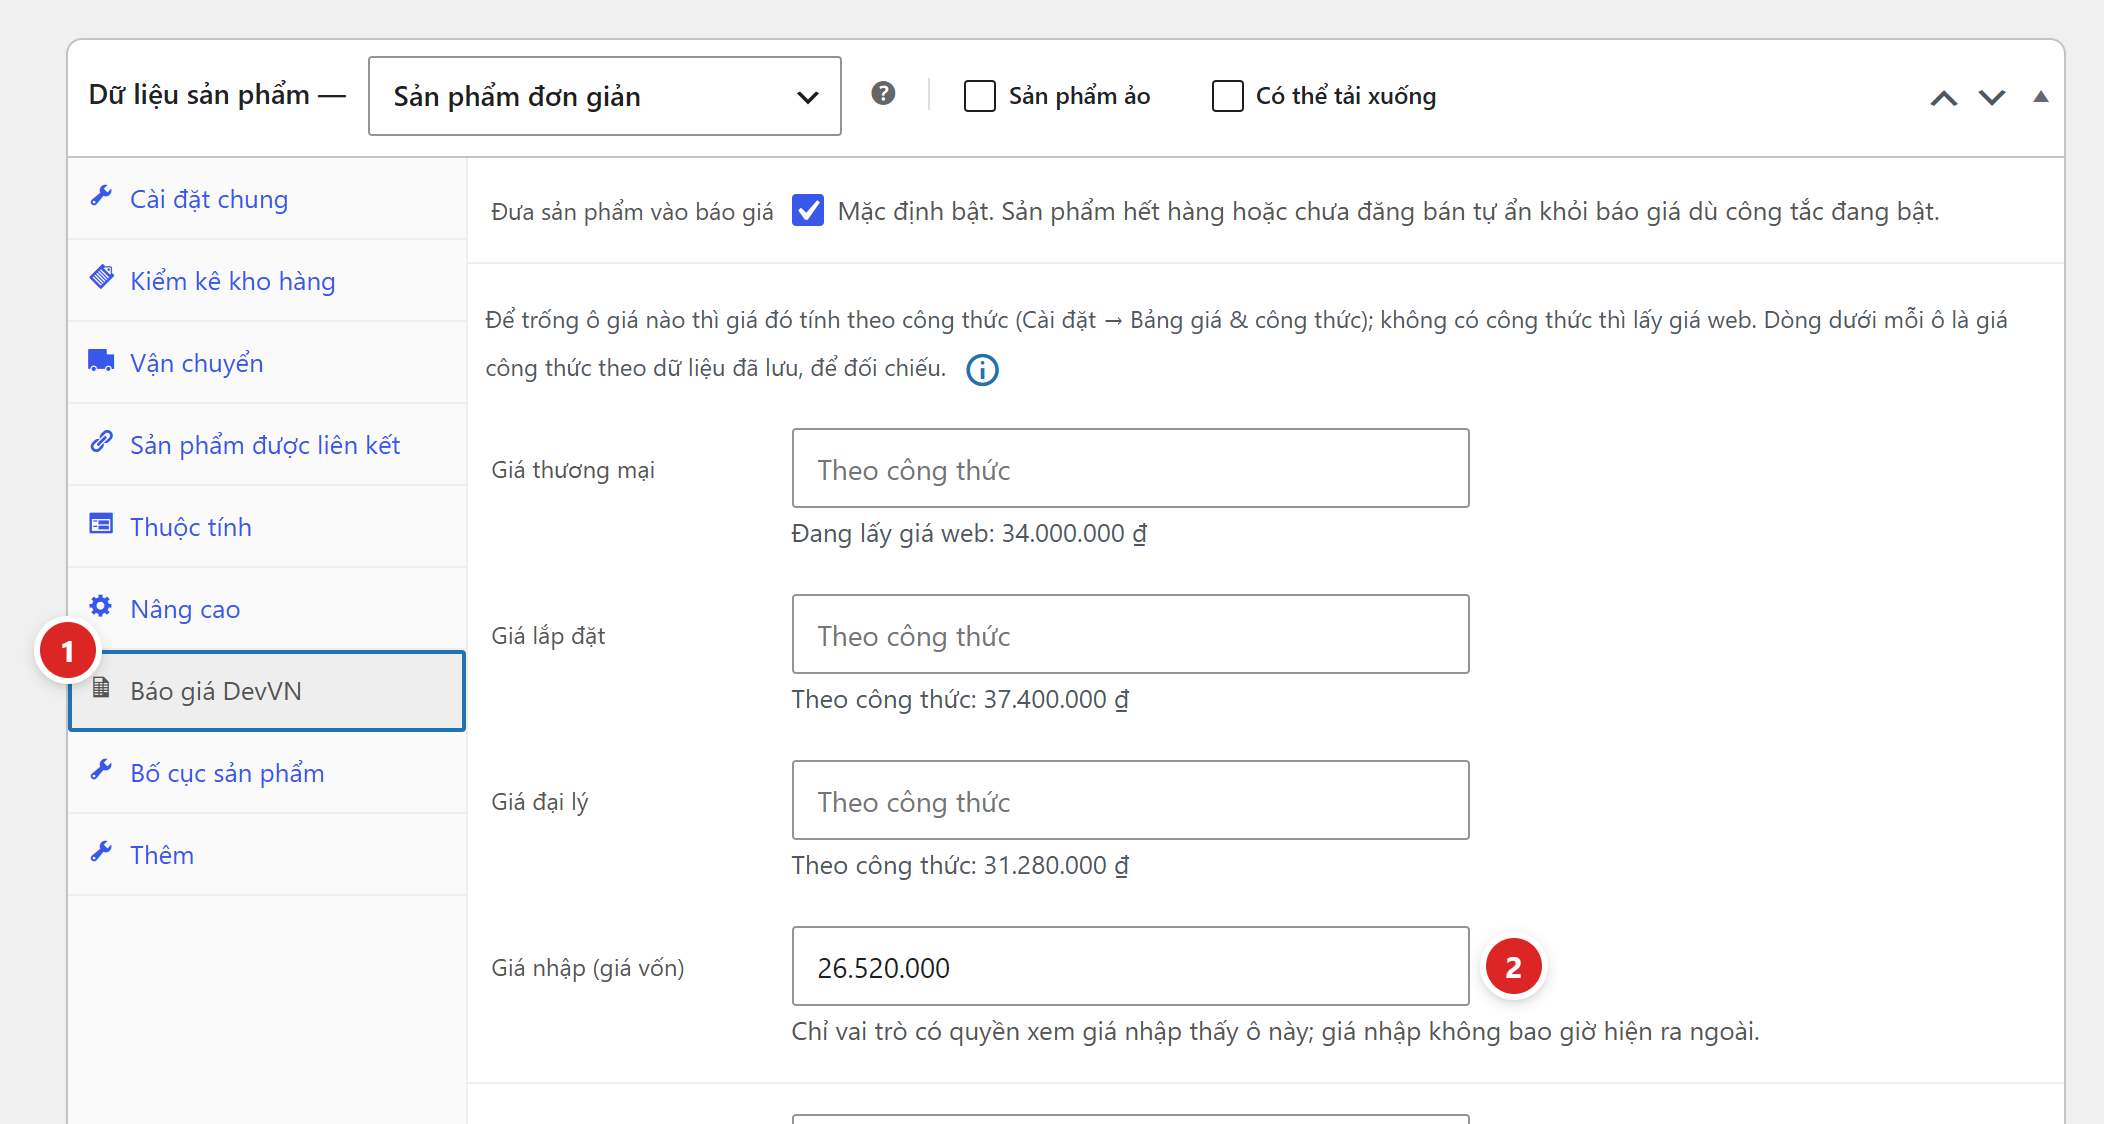The height and width of the screenshot is (1124, 2104).
Task: Click the info icon after the formula note
Action: pyautogui.click(x=982, y=370)
